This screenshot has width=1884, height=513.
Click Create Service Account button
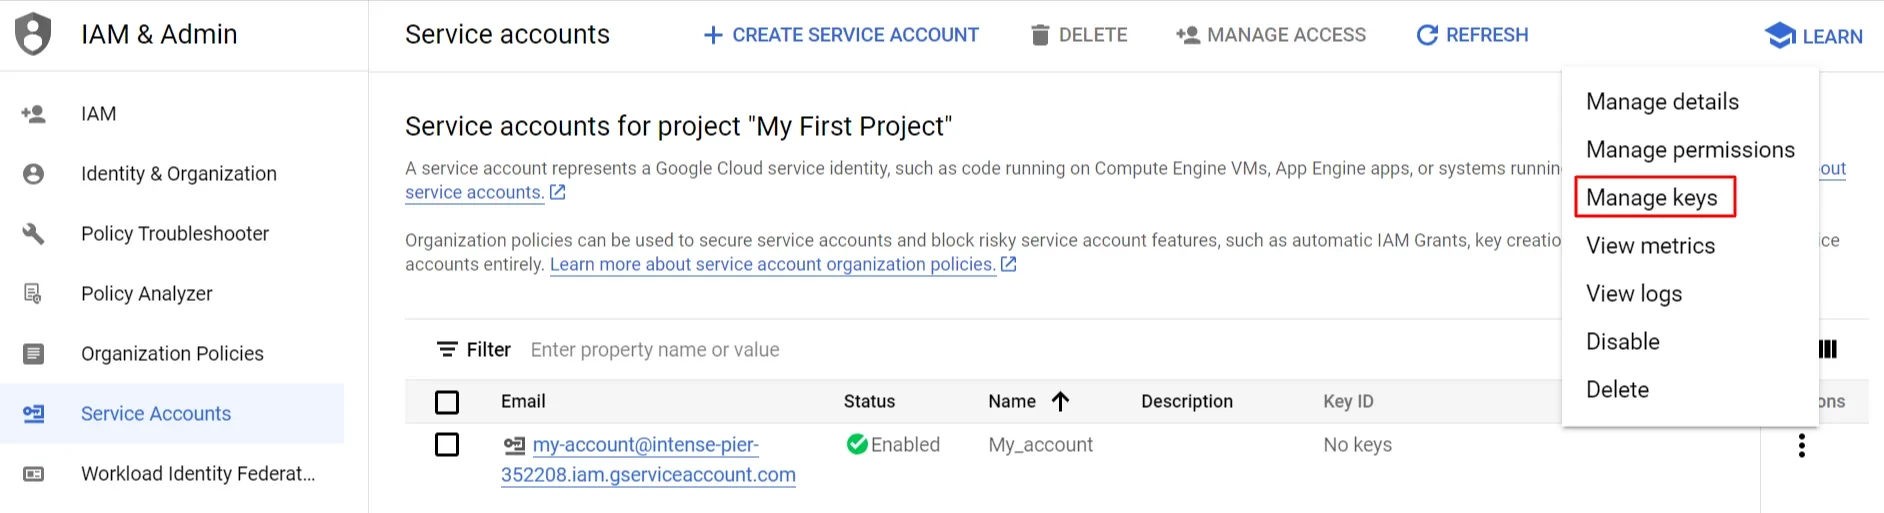pos(841,35)
